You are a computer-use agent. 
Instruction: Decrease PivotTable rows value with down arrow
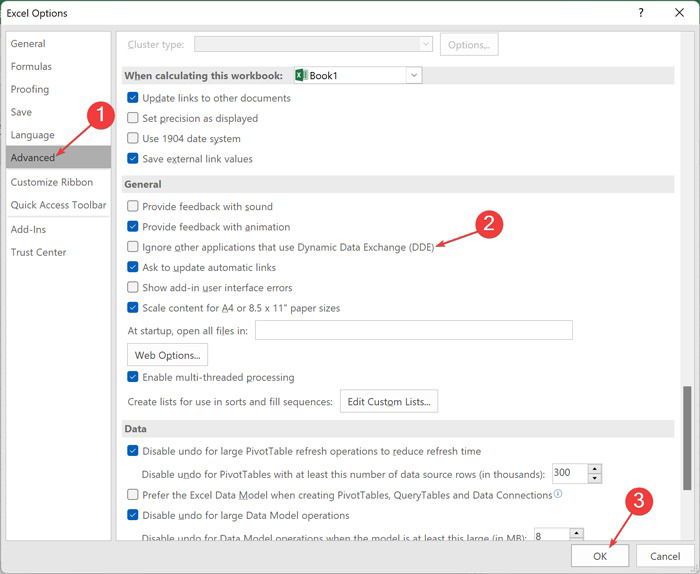[595, 478]
